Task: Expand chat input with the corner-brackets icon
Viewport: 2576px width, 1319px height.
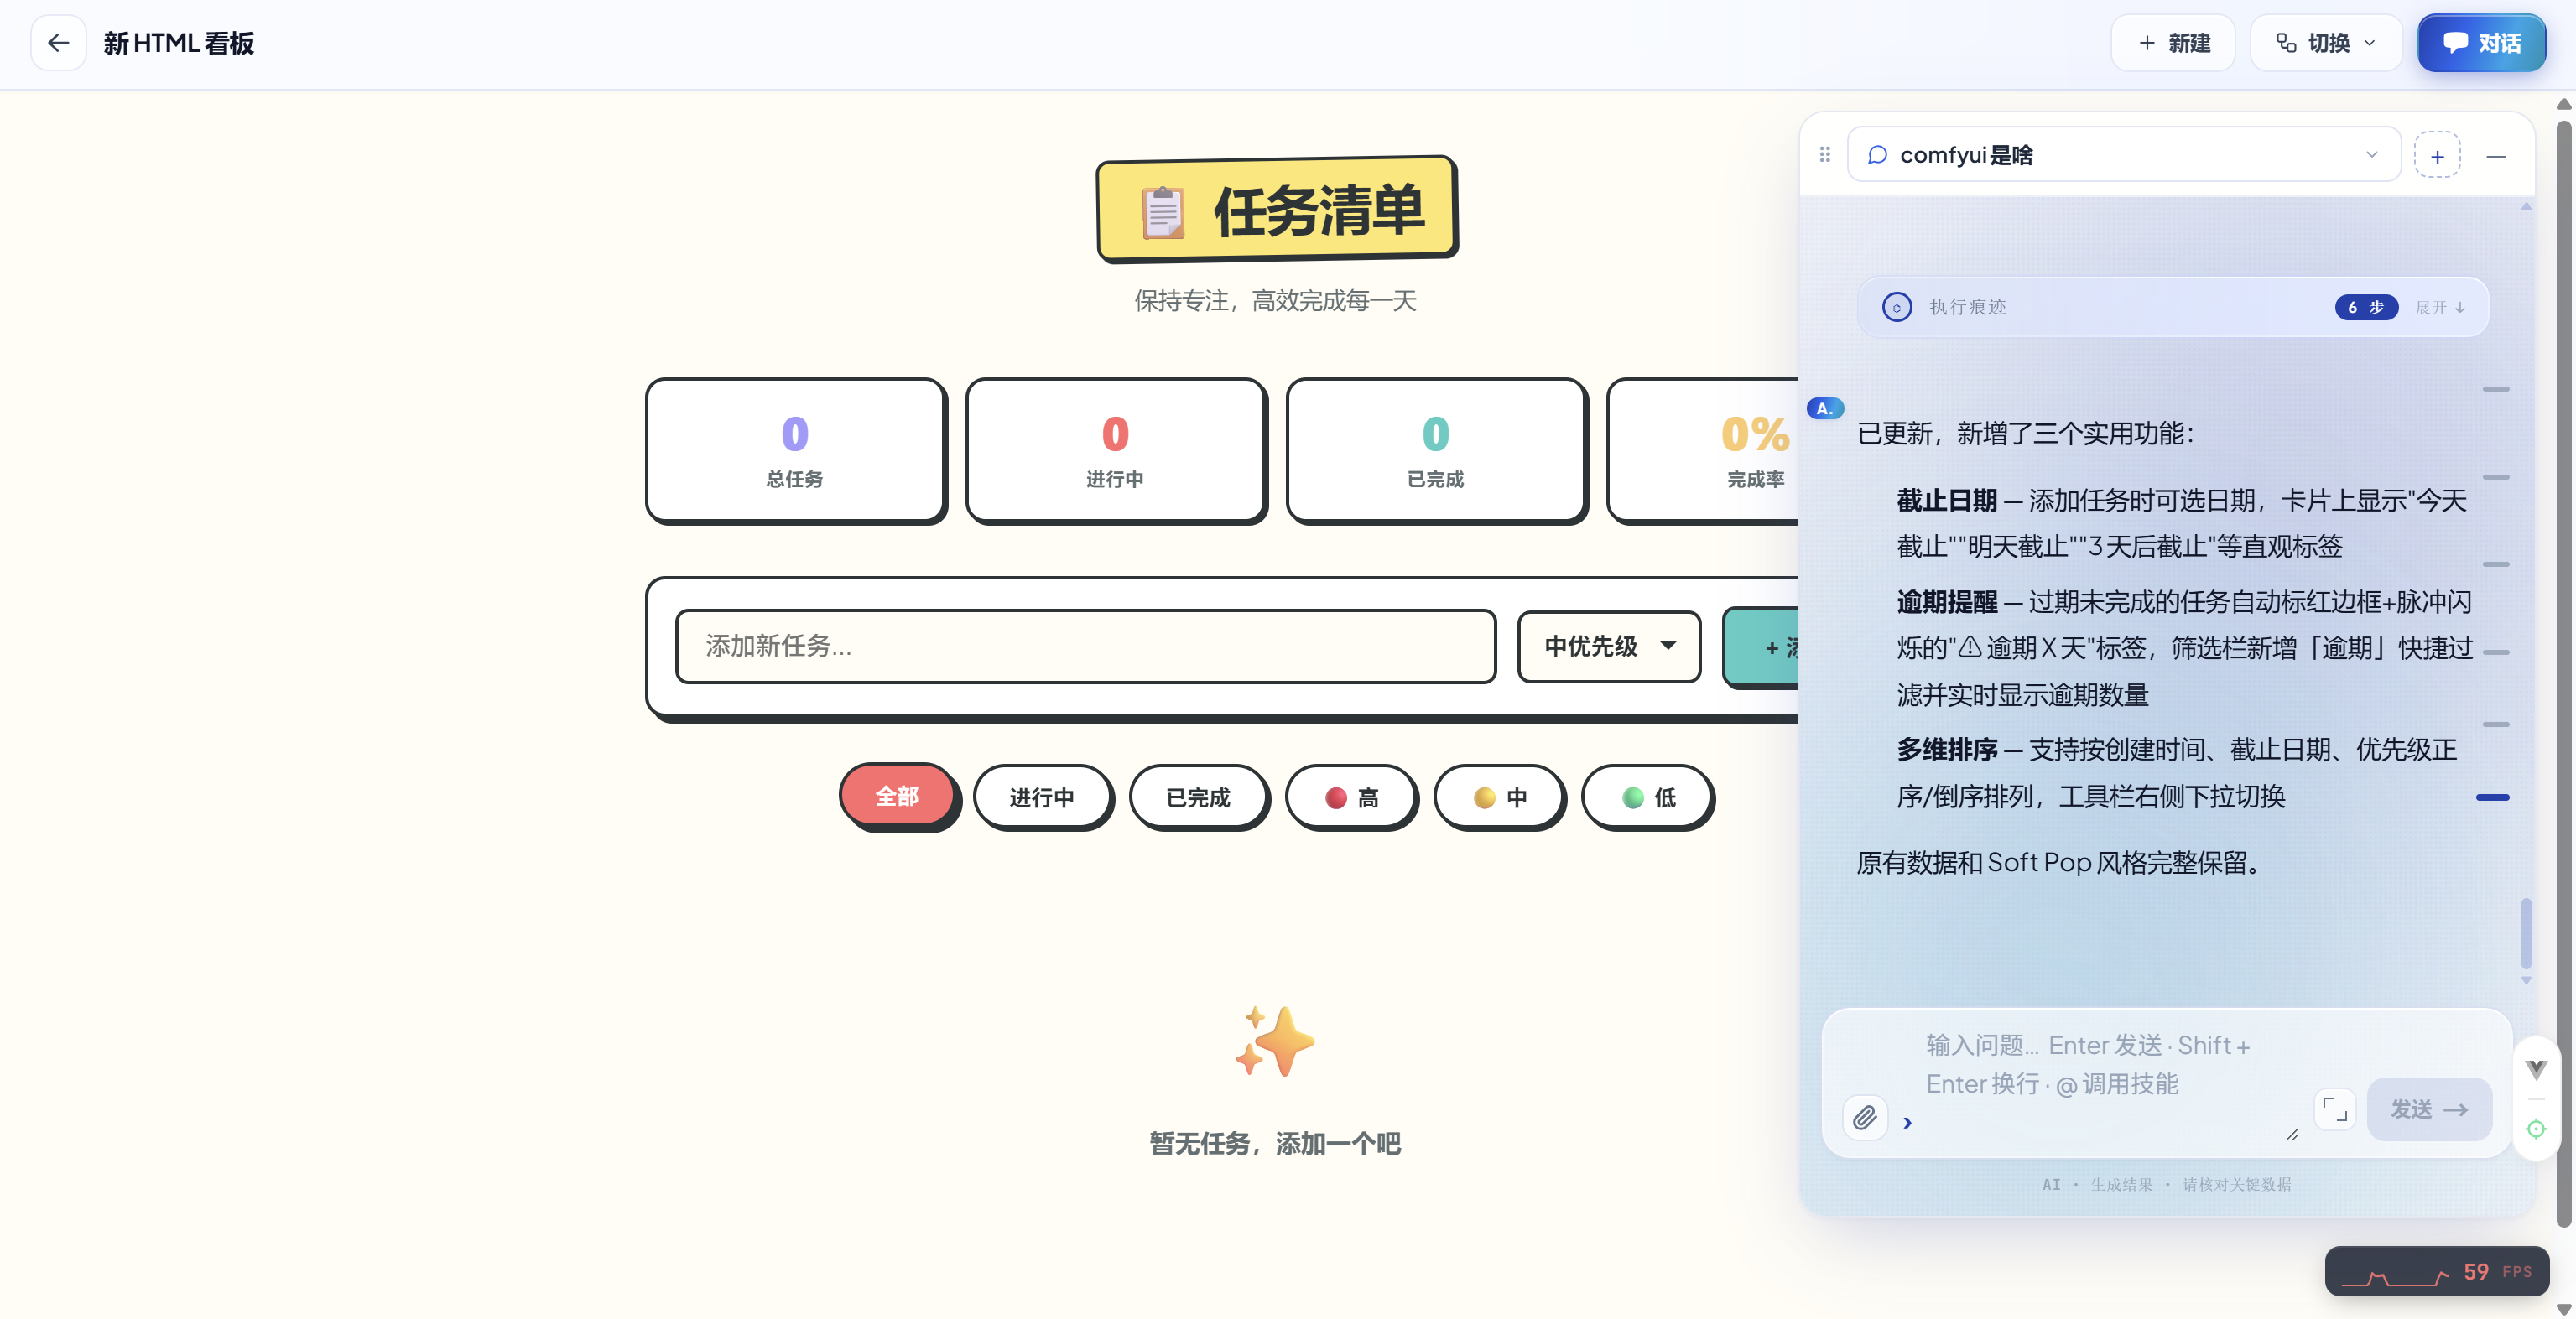Action: [x=2335, y=1109]
